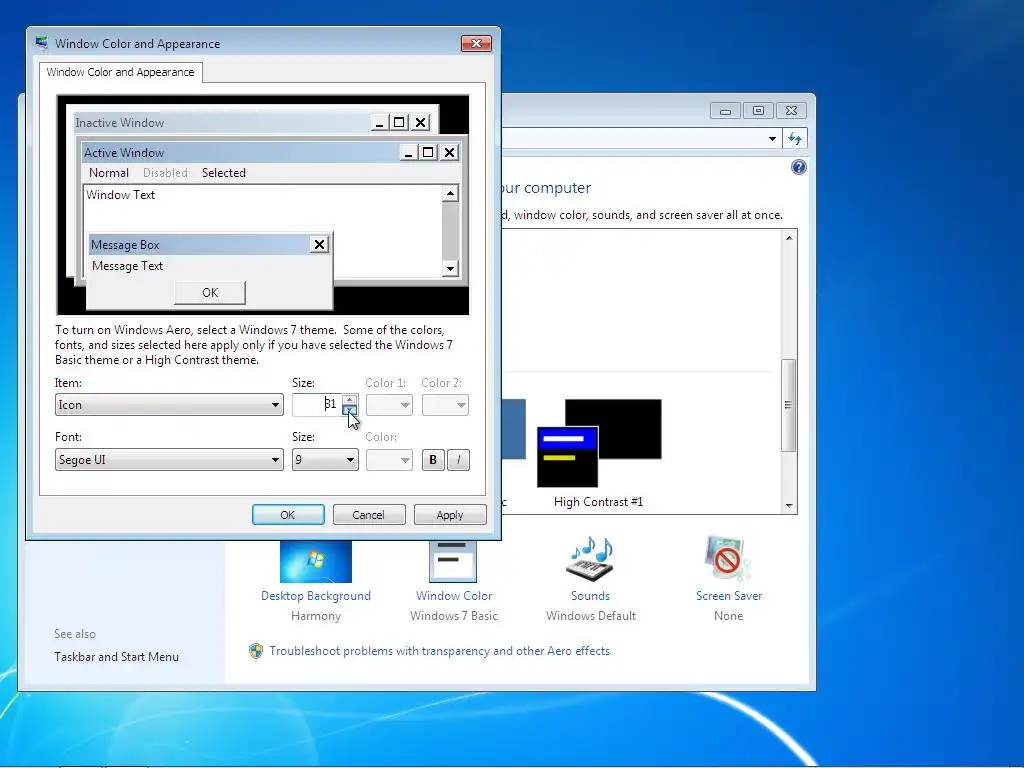Viewport: 1024px width, 768px height.
Task: Select the High Contrast #1 theme
Action: click(598, 454)
